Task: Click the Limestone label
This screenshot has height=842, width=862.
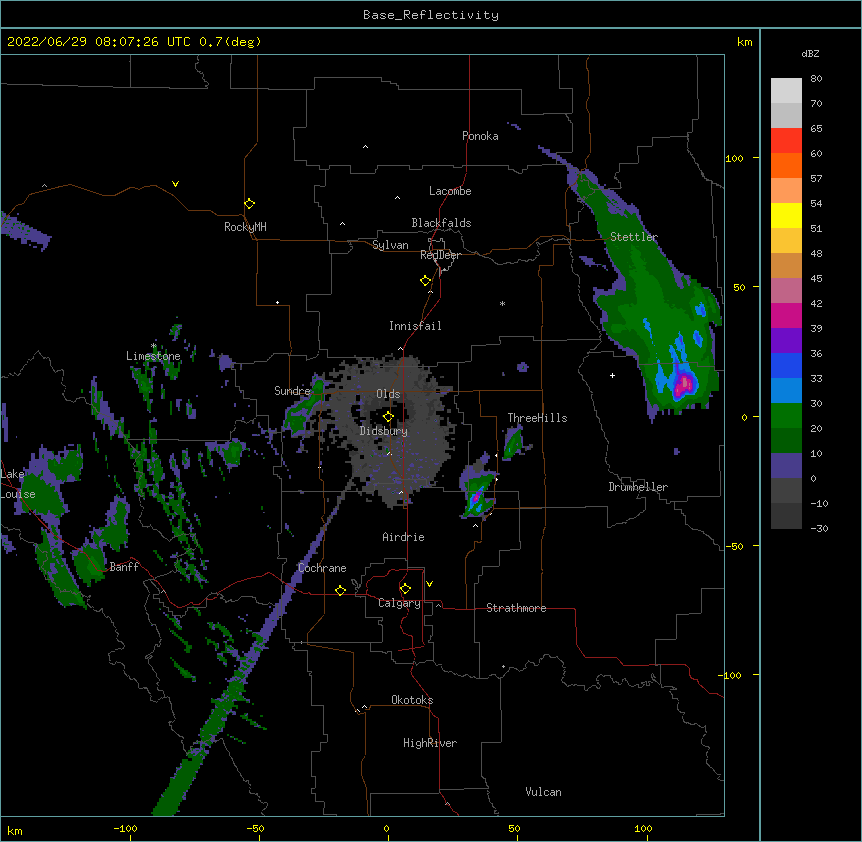Action: click(153, 356)
